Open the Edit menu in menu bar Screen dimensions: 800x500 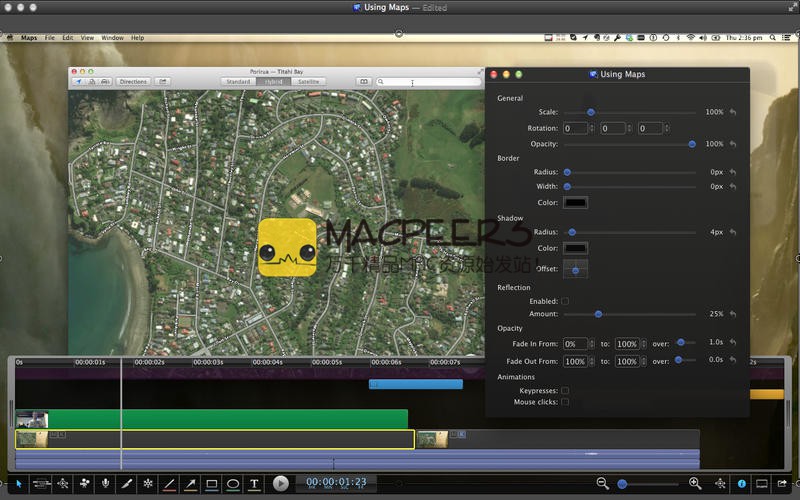[x=67, y=38]
